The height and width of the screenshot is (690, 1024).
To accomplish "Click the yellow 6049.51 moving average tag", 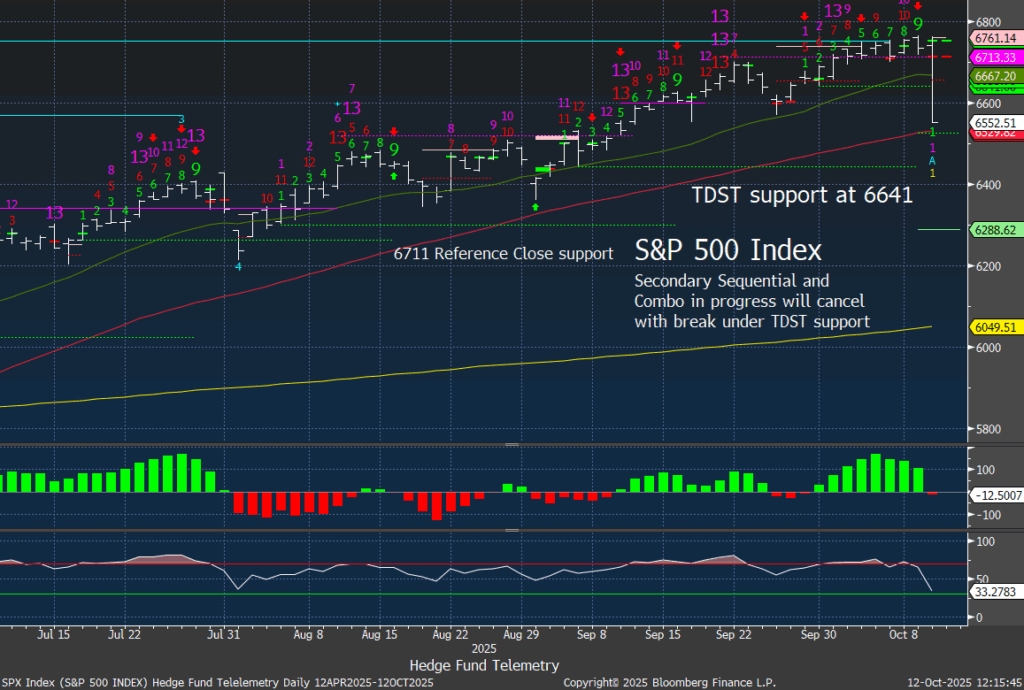I will click(x=993, y=326).
